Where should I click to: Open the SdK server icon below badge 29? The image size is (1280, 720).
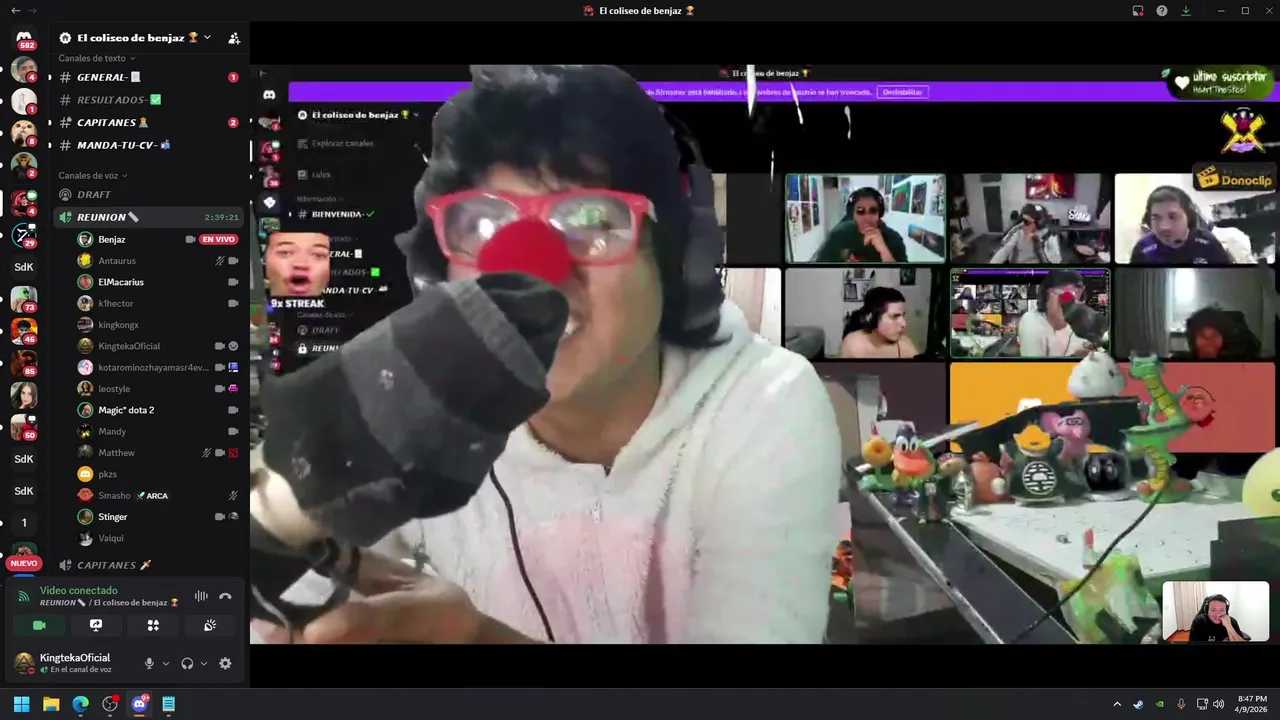point(24,267)
